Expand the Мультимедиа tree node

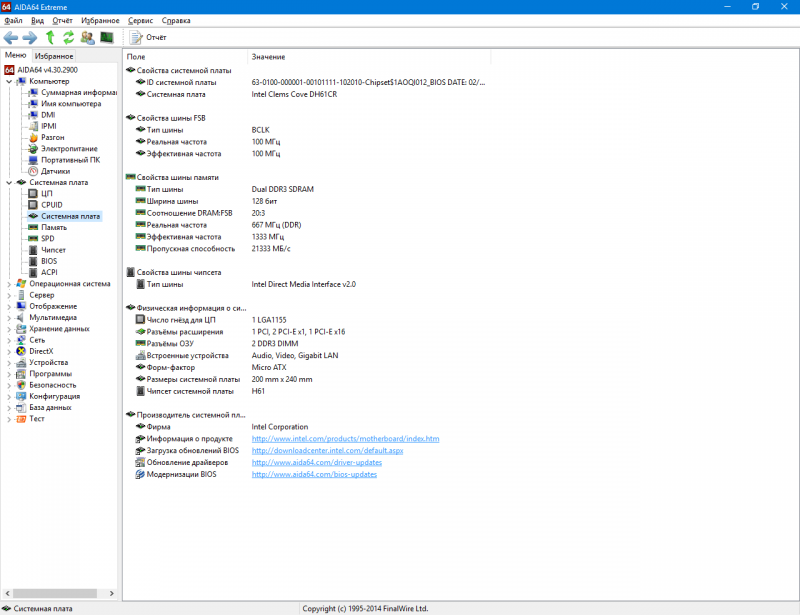point(9,317)
